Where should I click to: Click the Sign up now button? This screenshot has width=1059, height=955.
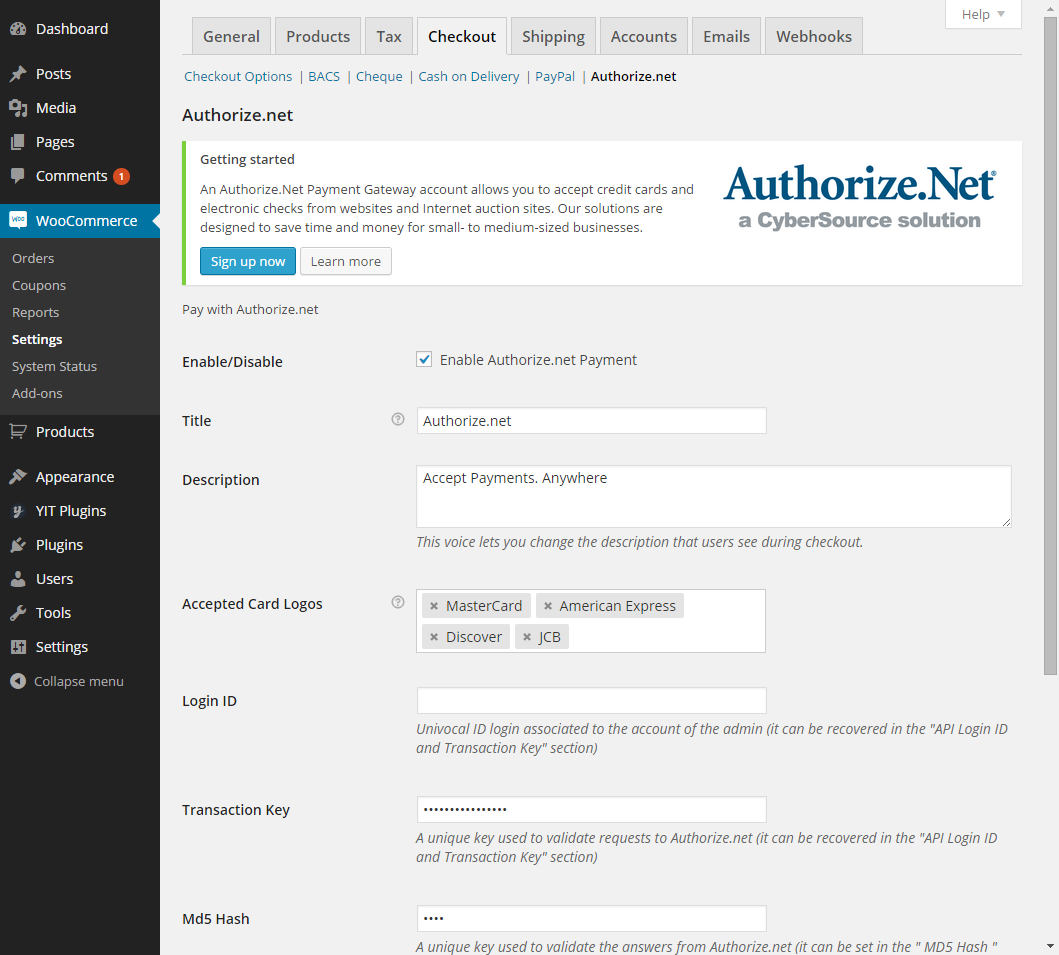pos(248,261)
